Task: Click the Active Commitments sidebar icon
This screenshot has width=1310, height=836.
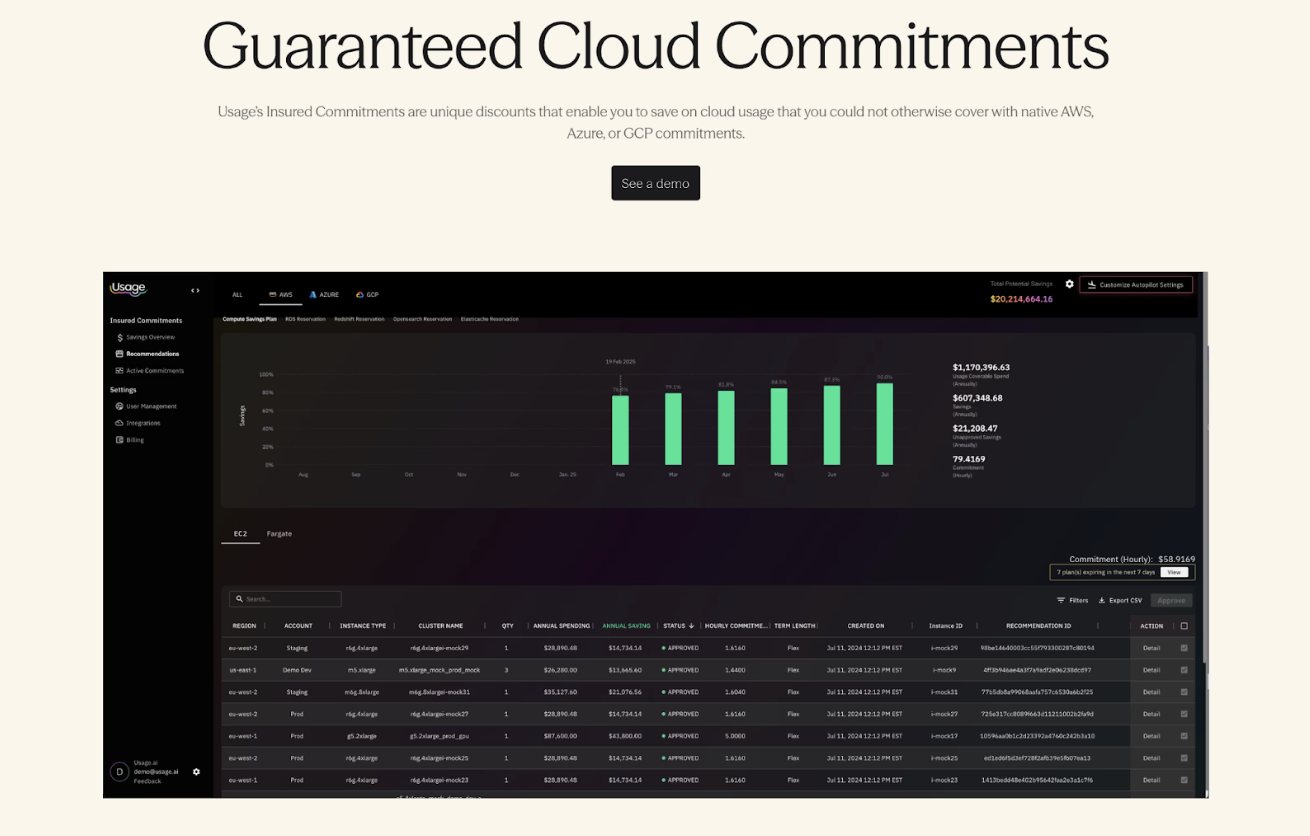Action: (120, 371)
